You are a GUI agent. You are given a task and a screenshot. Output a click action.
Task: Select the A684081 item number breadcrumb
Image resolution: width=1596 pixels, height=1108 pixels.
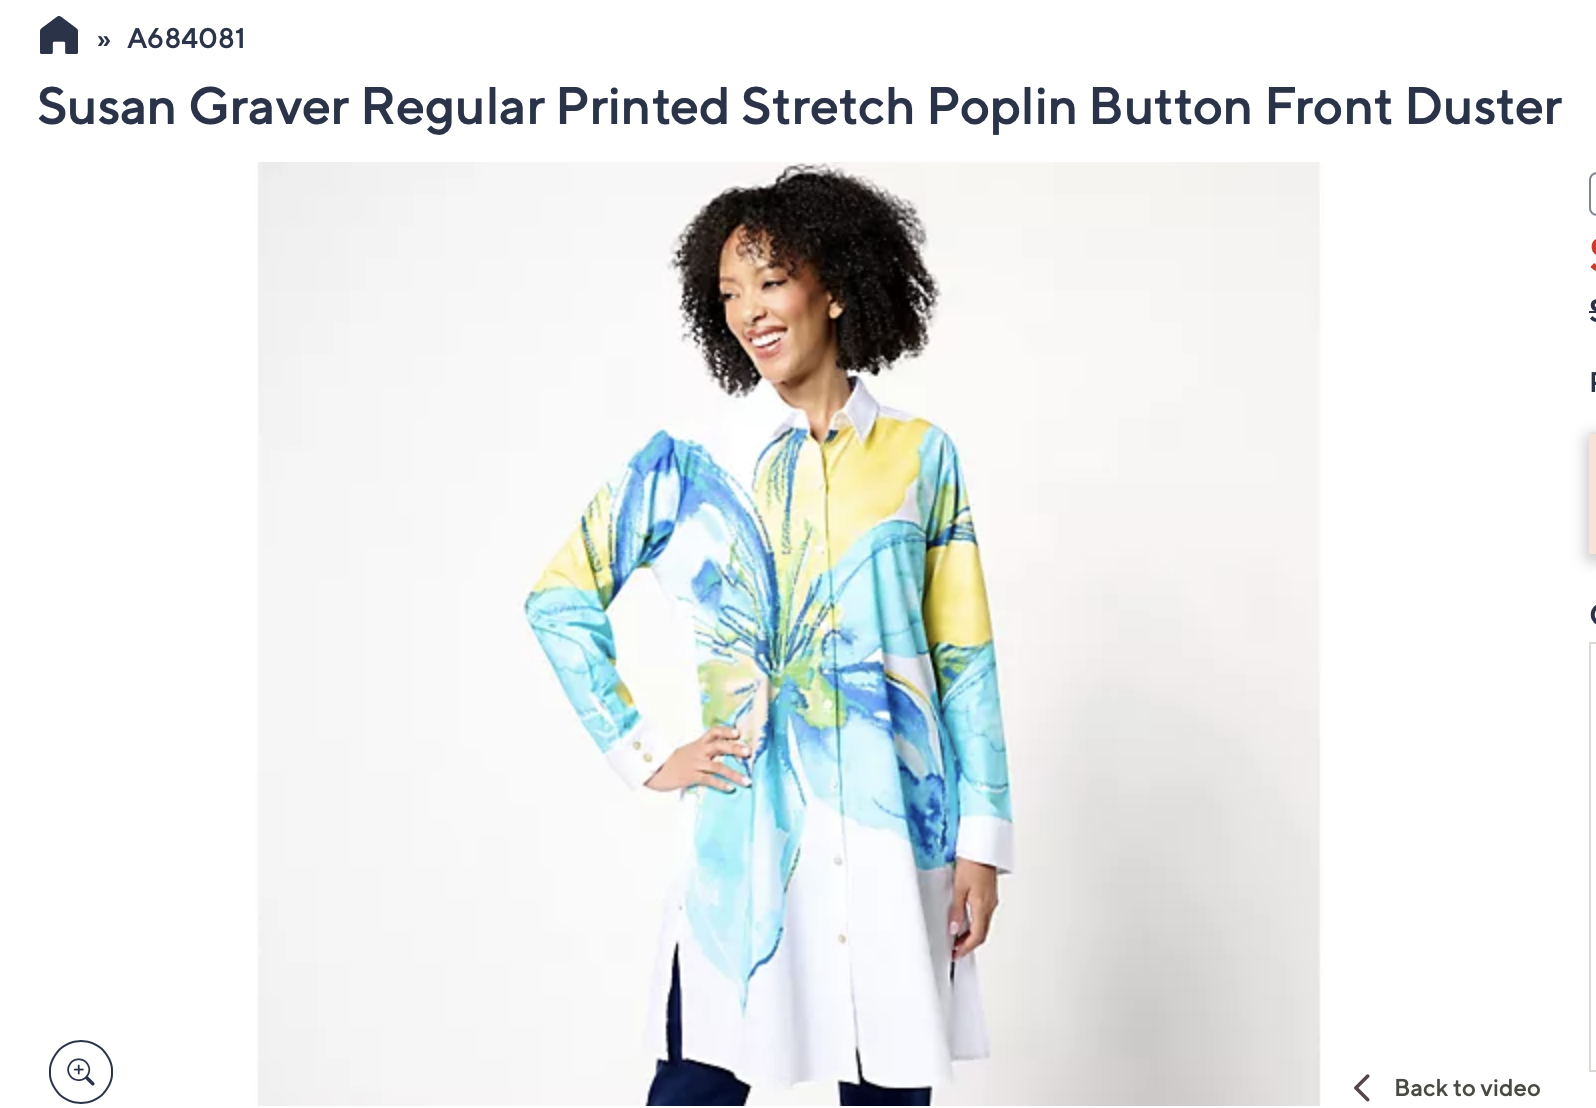coord(186,38)
